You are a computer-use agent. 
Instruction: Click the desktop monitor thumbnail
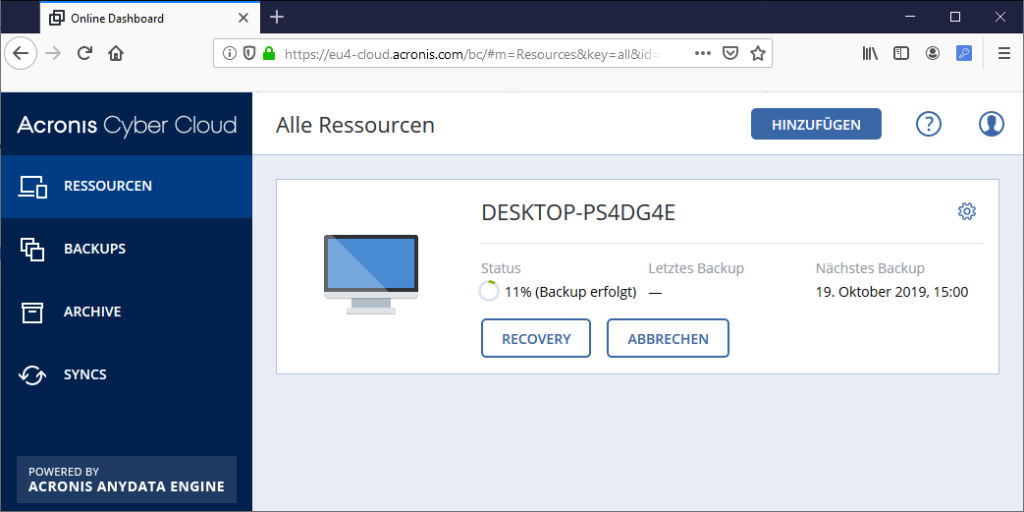point(371,275)
